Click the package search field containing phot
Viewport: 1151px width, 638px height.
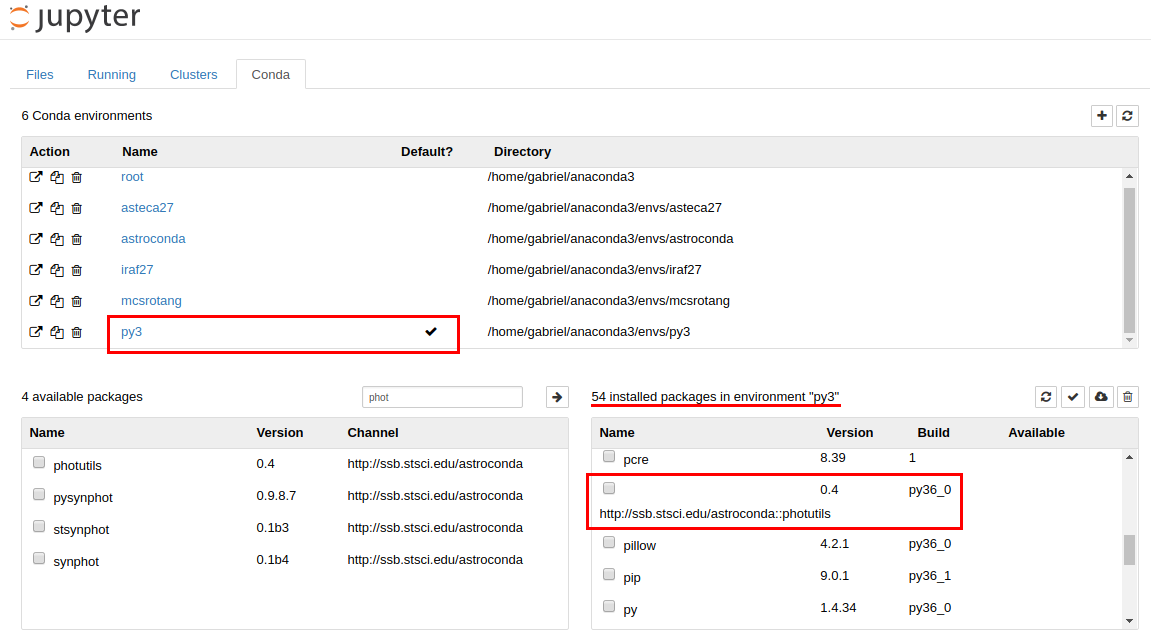tap(443, 397)
